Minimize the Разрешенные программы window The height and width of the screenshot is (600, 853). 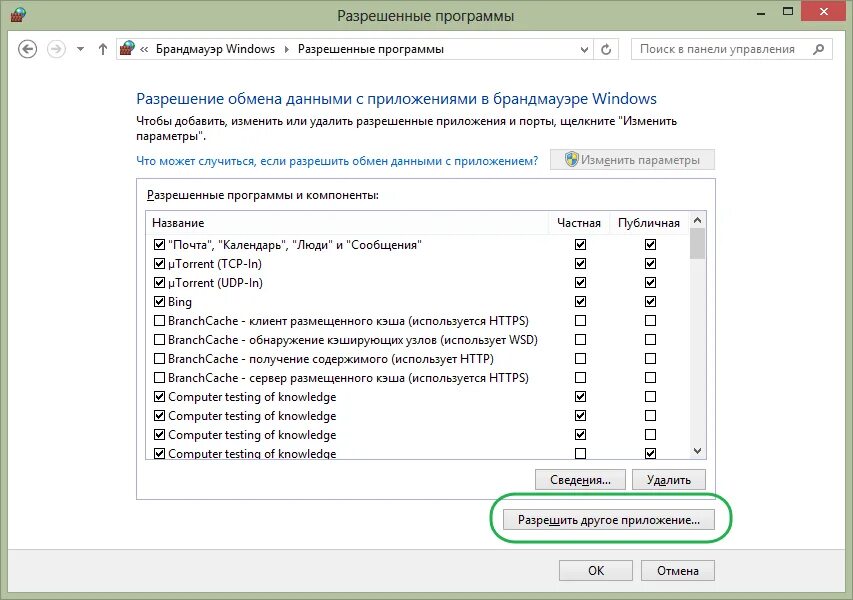coord(761,12)
